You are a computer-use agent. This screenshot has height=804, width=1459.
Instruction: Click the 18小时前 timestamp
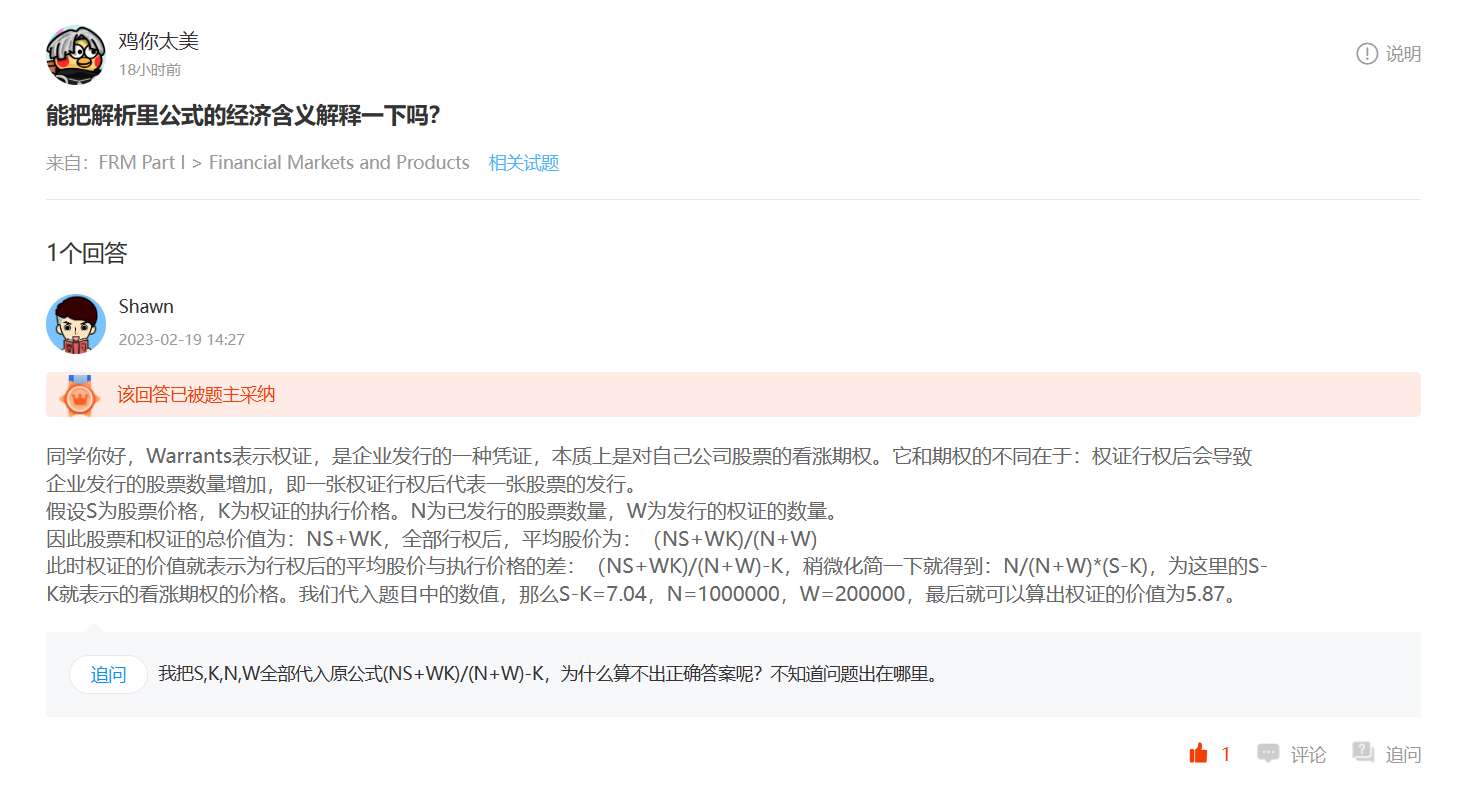150,70
